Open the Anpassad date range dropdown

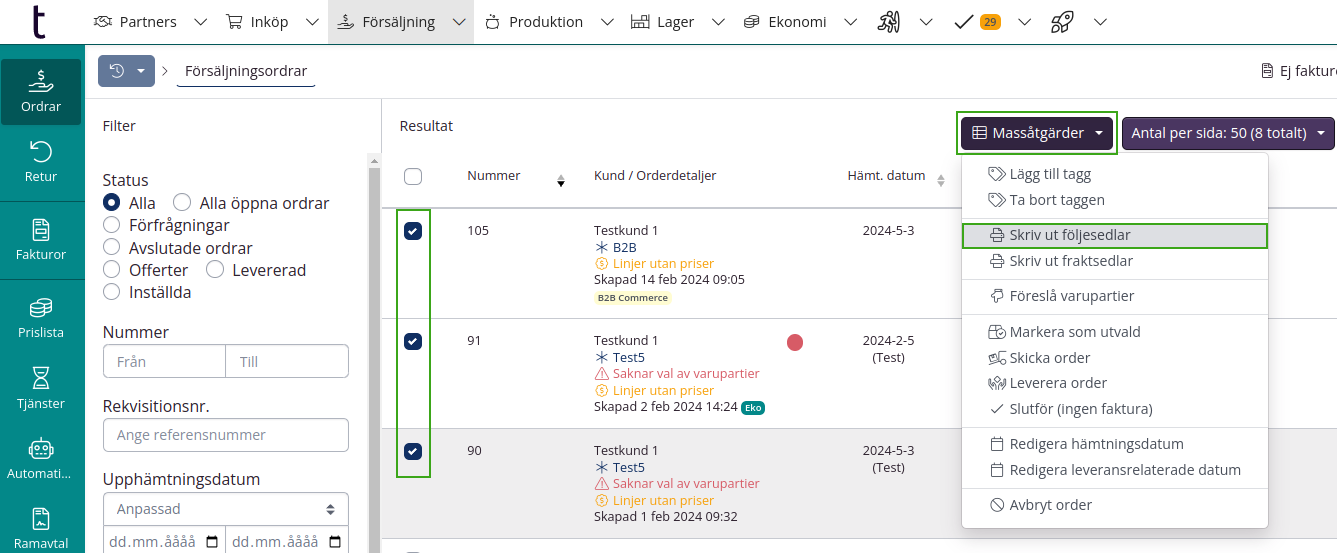click(226, 509)
